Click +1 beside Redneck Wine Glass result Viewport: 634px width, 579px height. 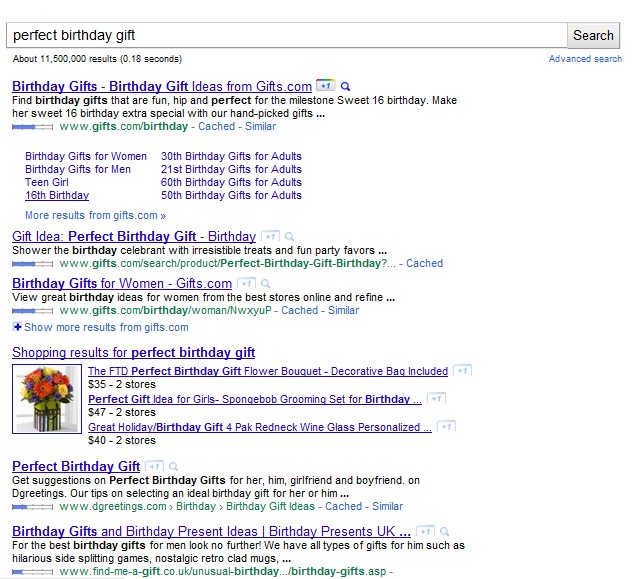pos(447,426)
